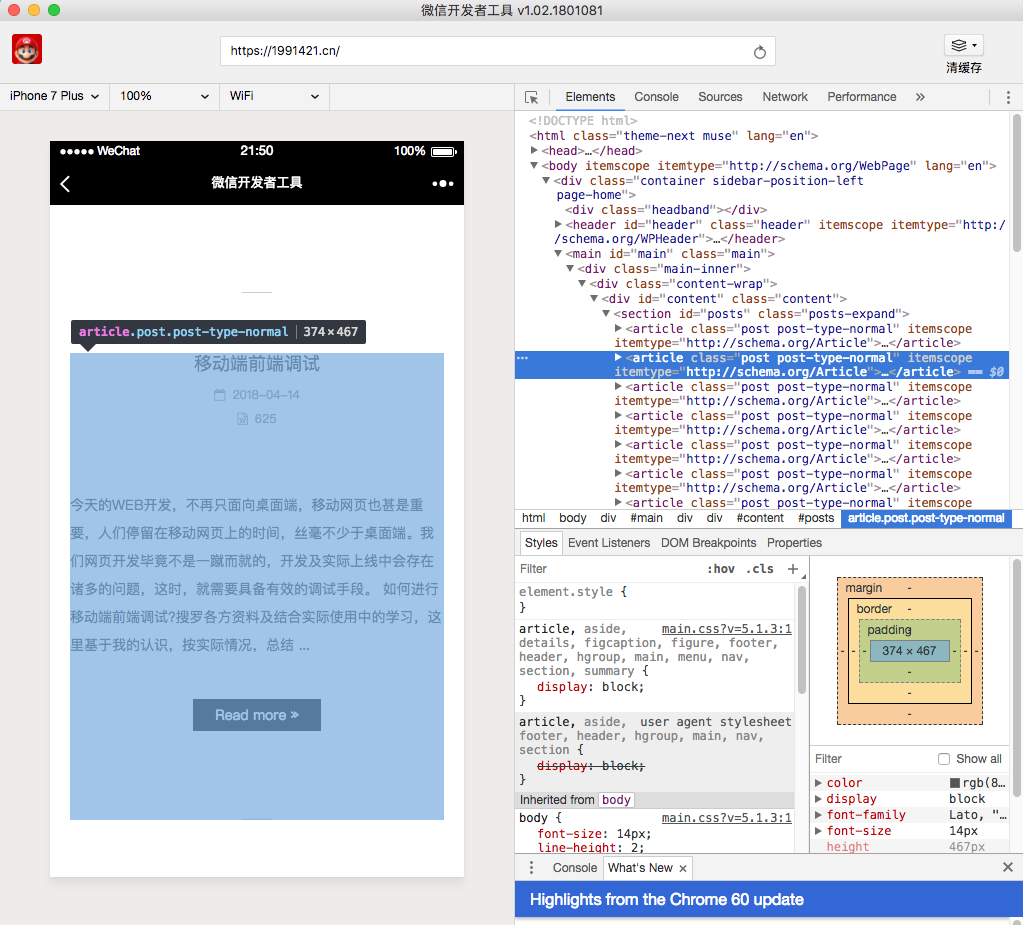Expand the header#header node
1023x925 pixels.
(x=558, y=224)
